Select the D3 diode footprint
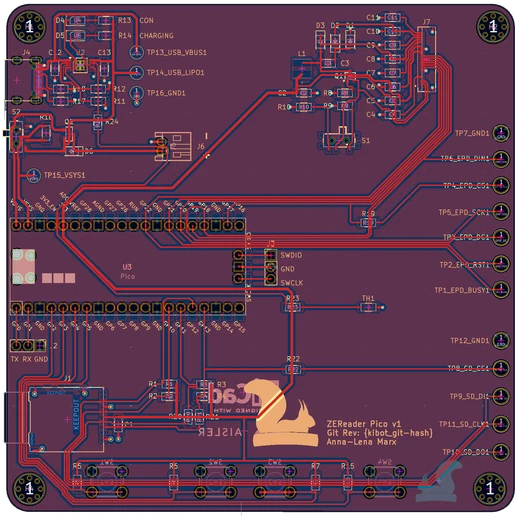Image resolution: width=520 pixels, height=516 pixels. 320,39
